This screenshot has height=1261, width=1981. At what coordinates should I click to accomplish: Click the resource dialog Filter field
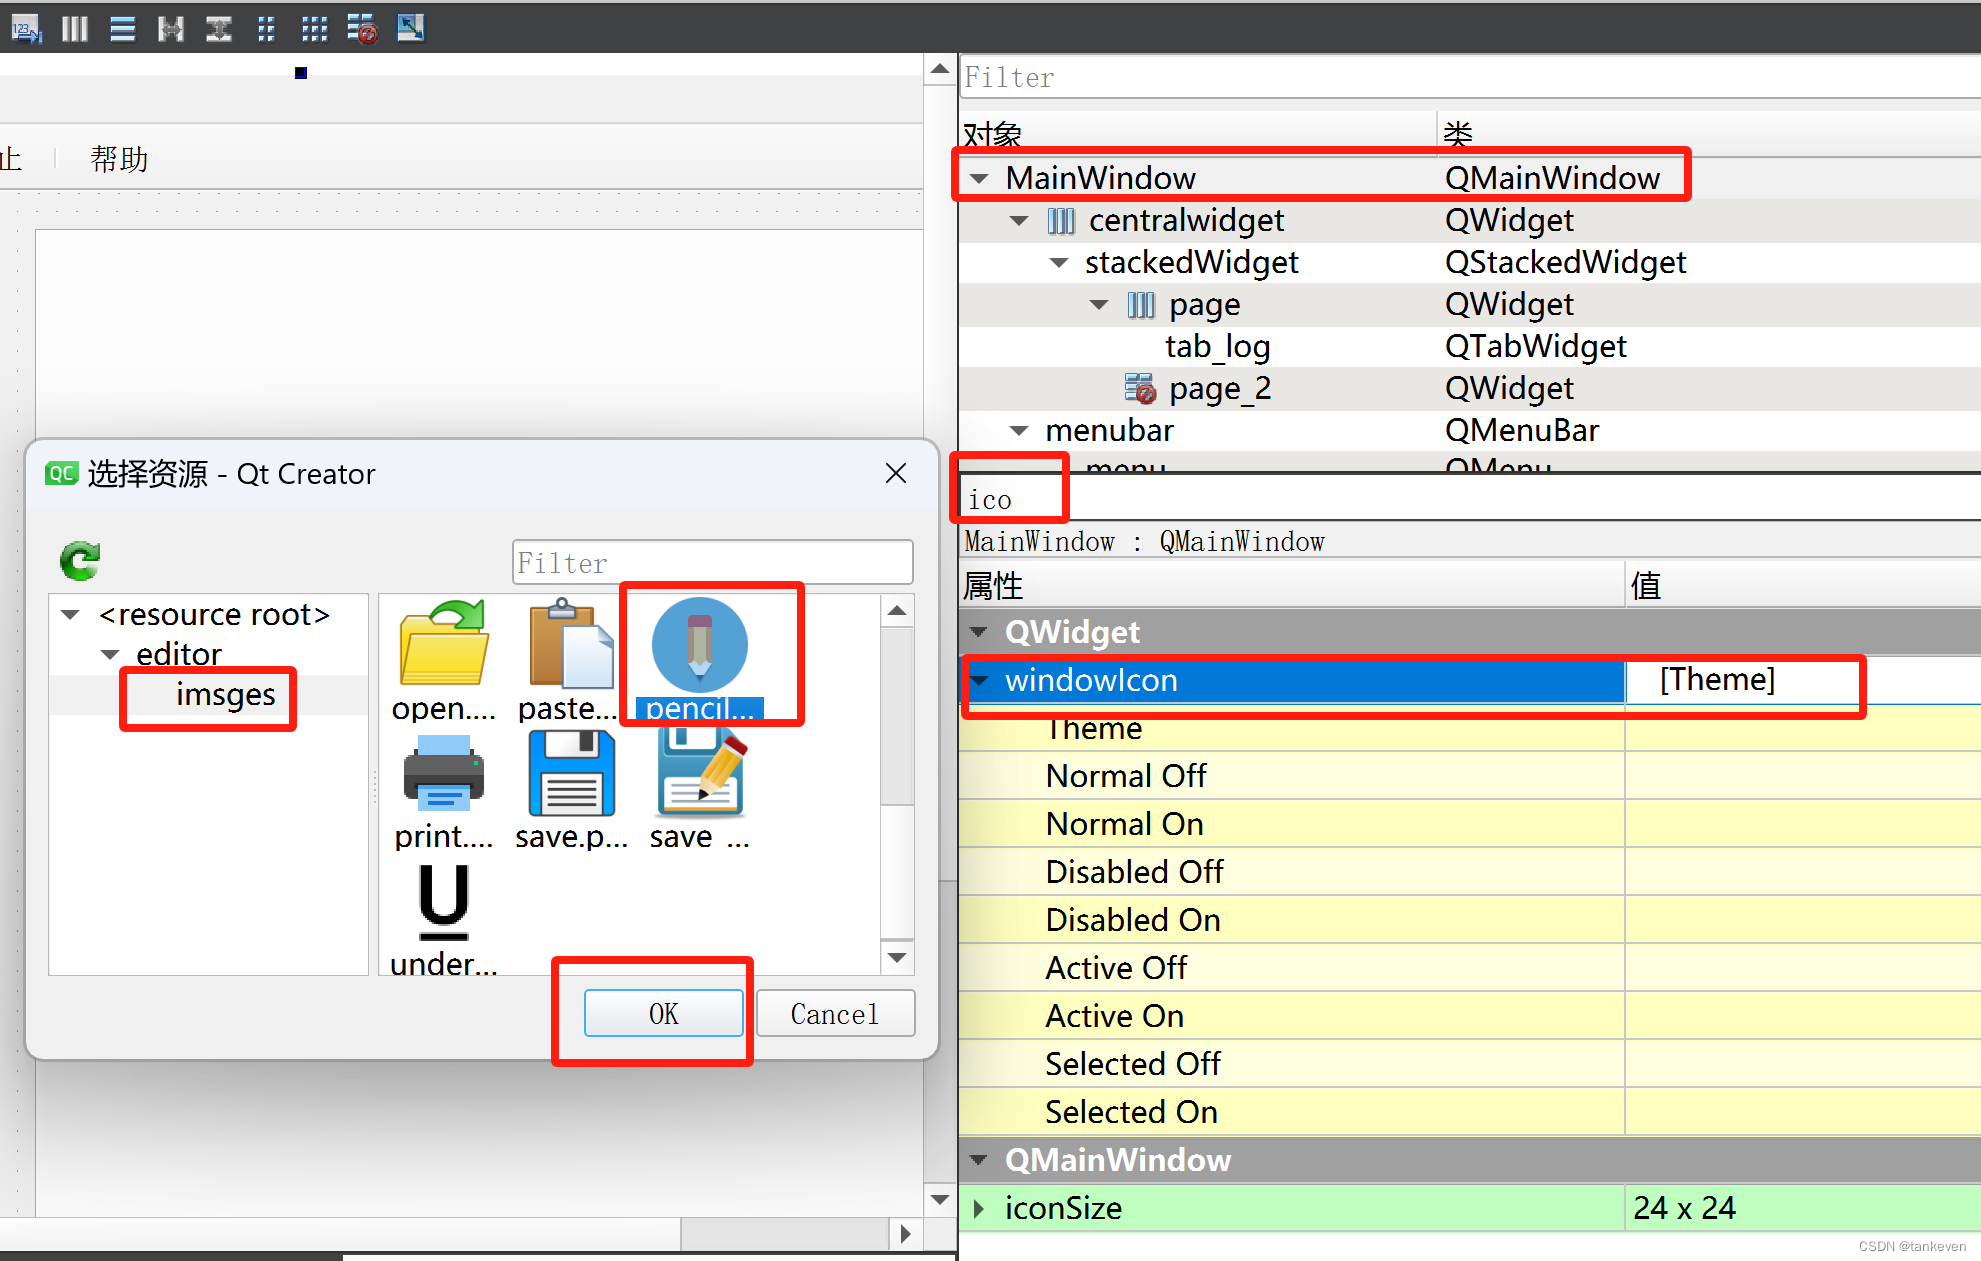711,563
